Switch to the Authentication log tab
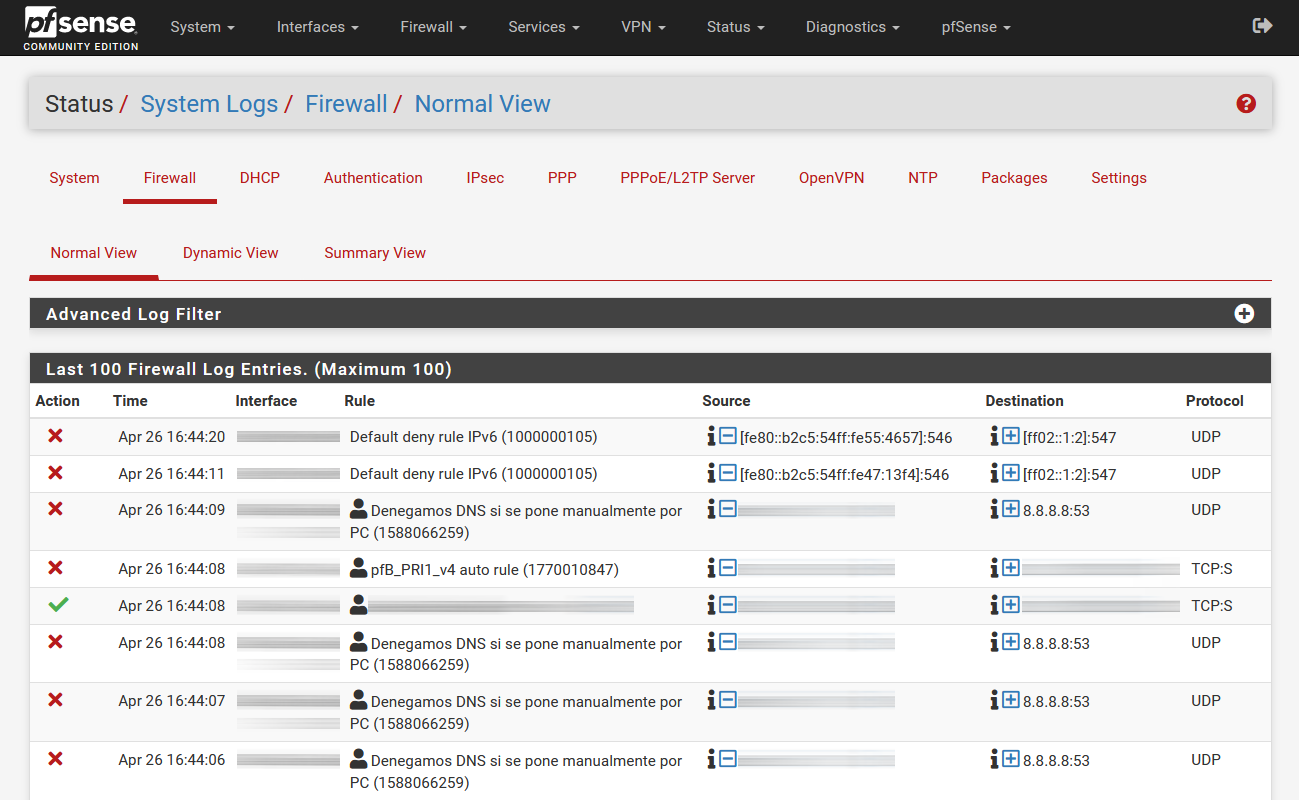 pyautogui.click(x=373, y=178)
